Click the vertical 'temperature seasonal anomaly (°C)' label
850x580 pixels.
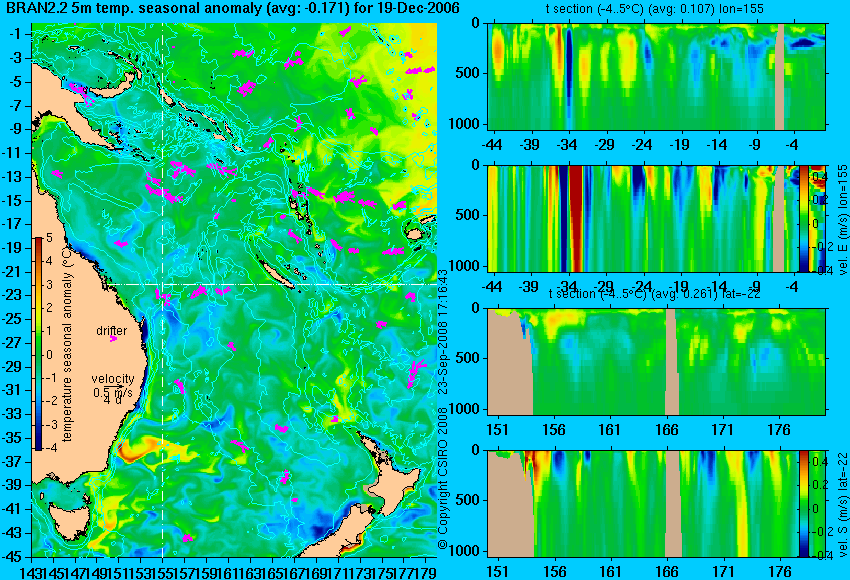[x=67, y=344]
